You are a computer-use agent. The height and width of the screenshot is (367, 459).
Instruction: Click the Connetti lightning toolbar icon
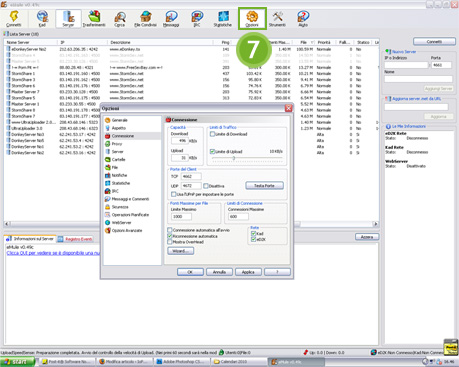[14, 19]
